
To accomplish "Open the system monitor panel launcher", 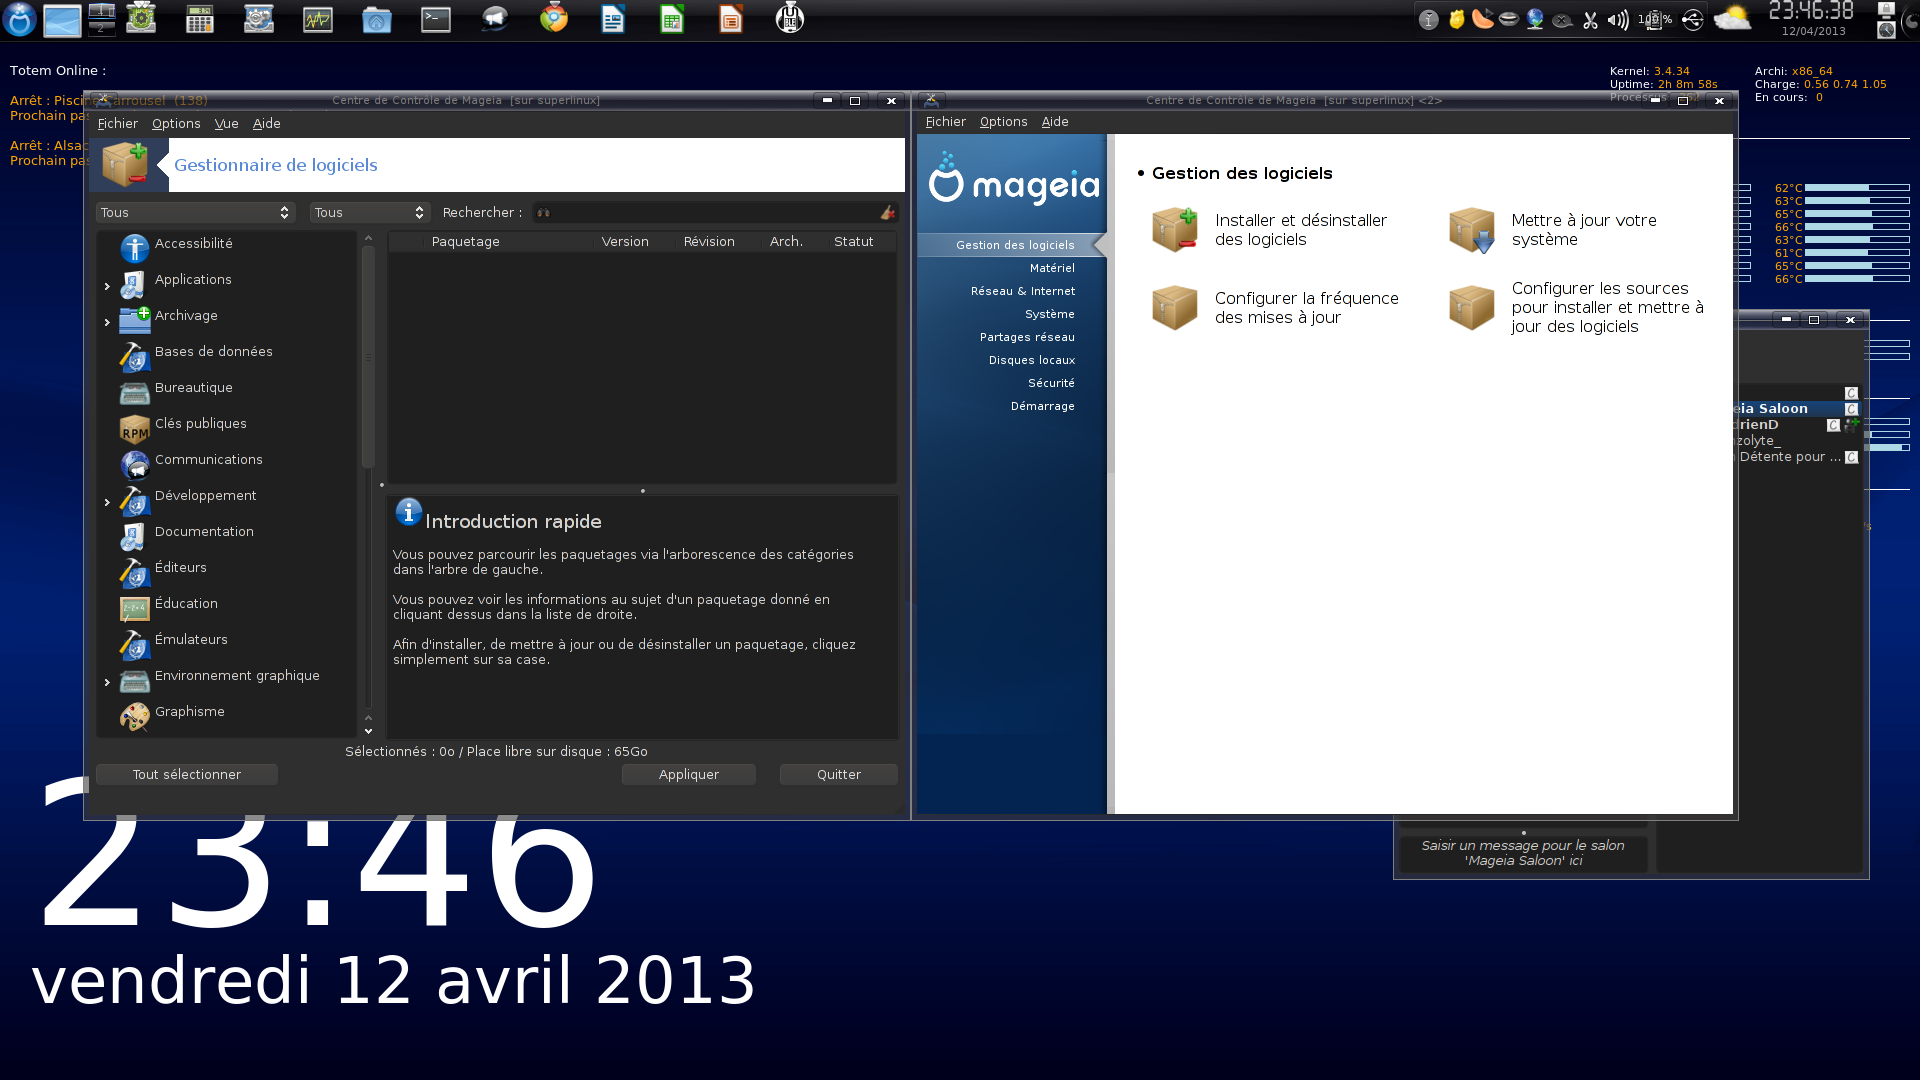I will (318, 19).
